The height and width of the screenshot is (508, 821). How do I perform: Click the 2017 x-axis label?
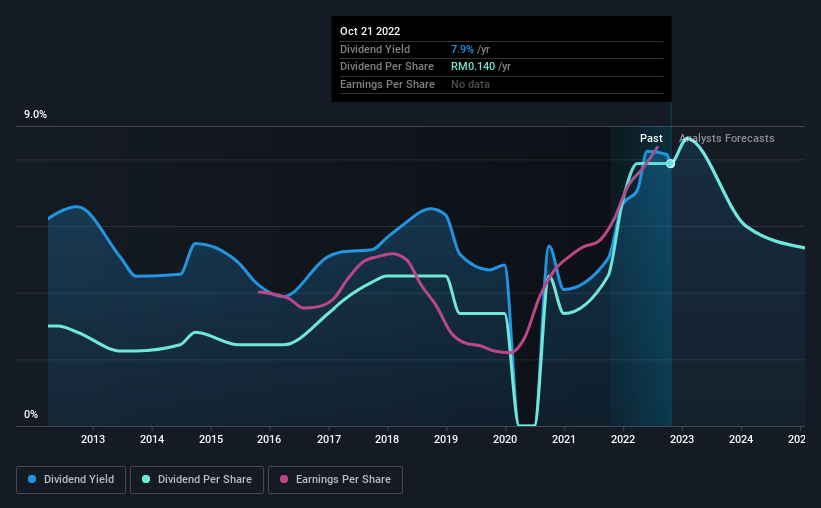pos(329,439)
